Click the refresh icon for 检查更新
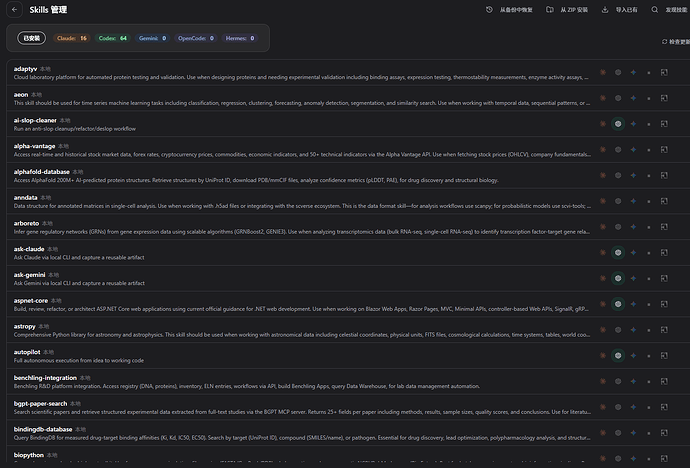This screenshot has width=690, height=468. (x=664, y=42)
